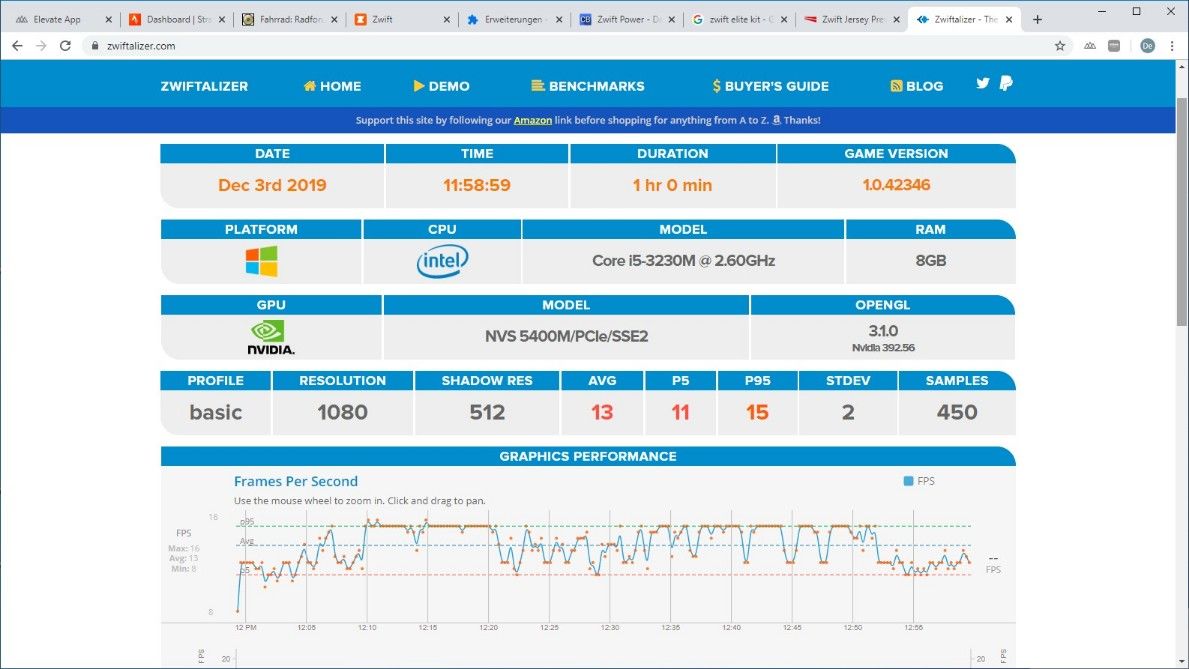Click the Elevate extension icon in toolbar
This screenshot has height=669, width=1189.
[1089, 46]
